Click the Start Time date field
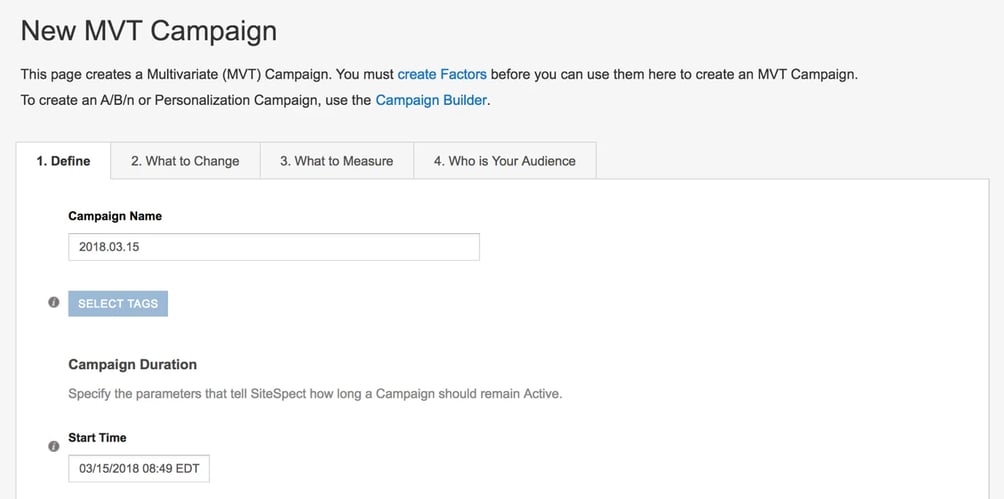 (139, 469)
